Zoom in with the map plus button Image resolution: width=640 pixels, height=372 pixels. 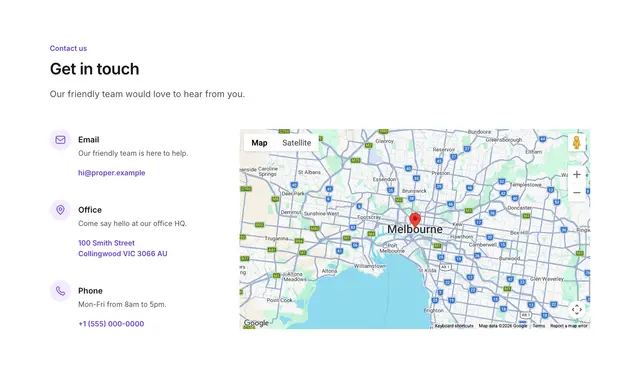click(x=577, y=175)
